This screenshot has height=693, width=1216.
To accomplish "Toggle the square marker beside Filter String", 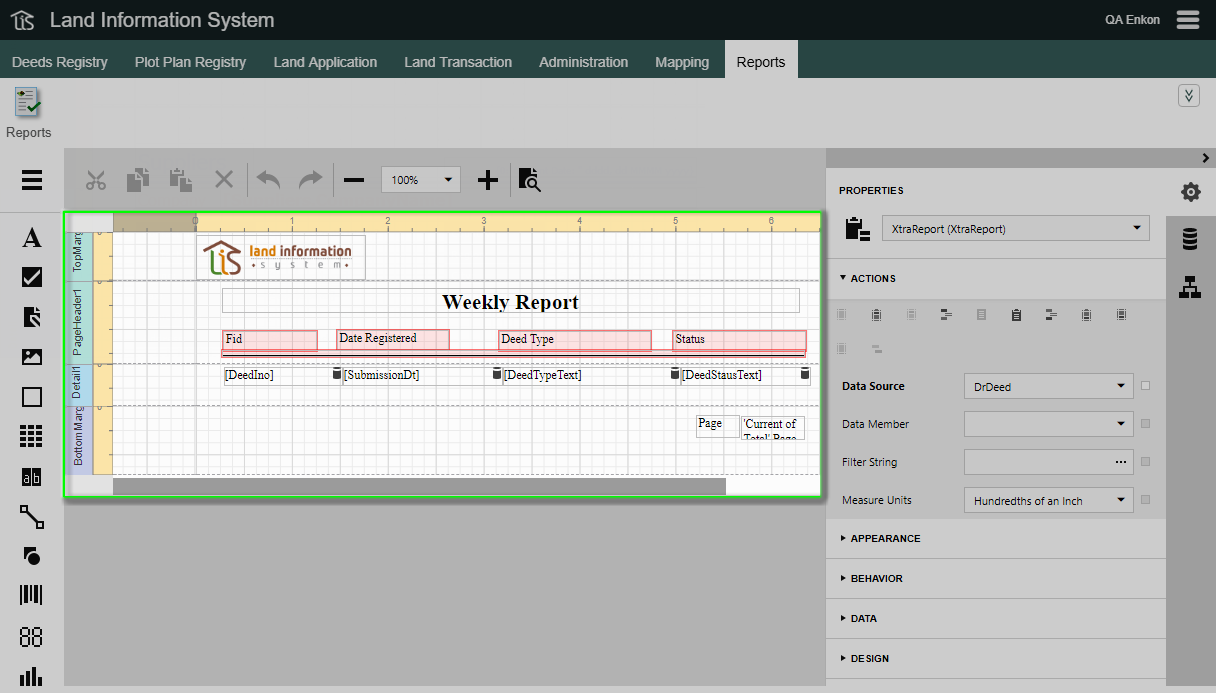I will tap(1145, 462).
